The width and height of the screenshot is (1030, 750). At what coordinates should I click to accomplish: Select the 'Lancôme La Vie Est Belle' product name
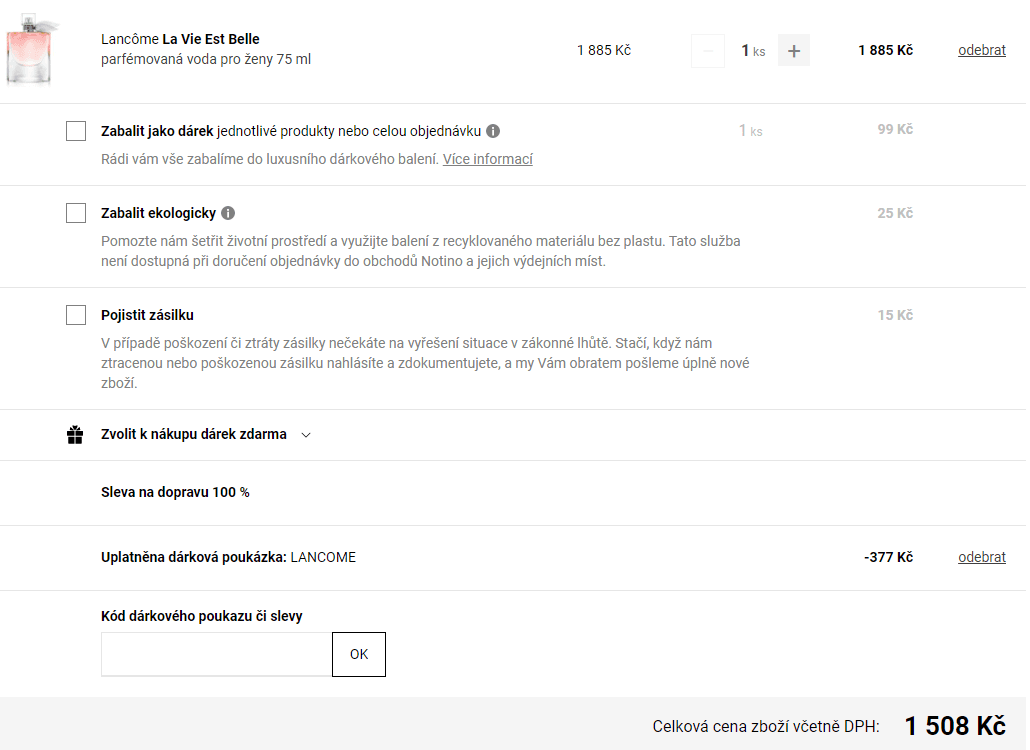(180, 39)
